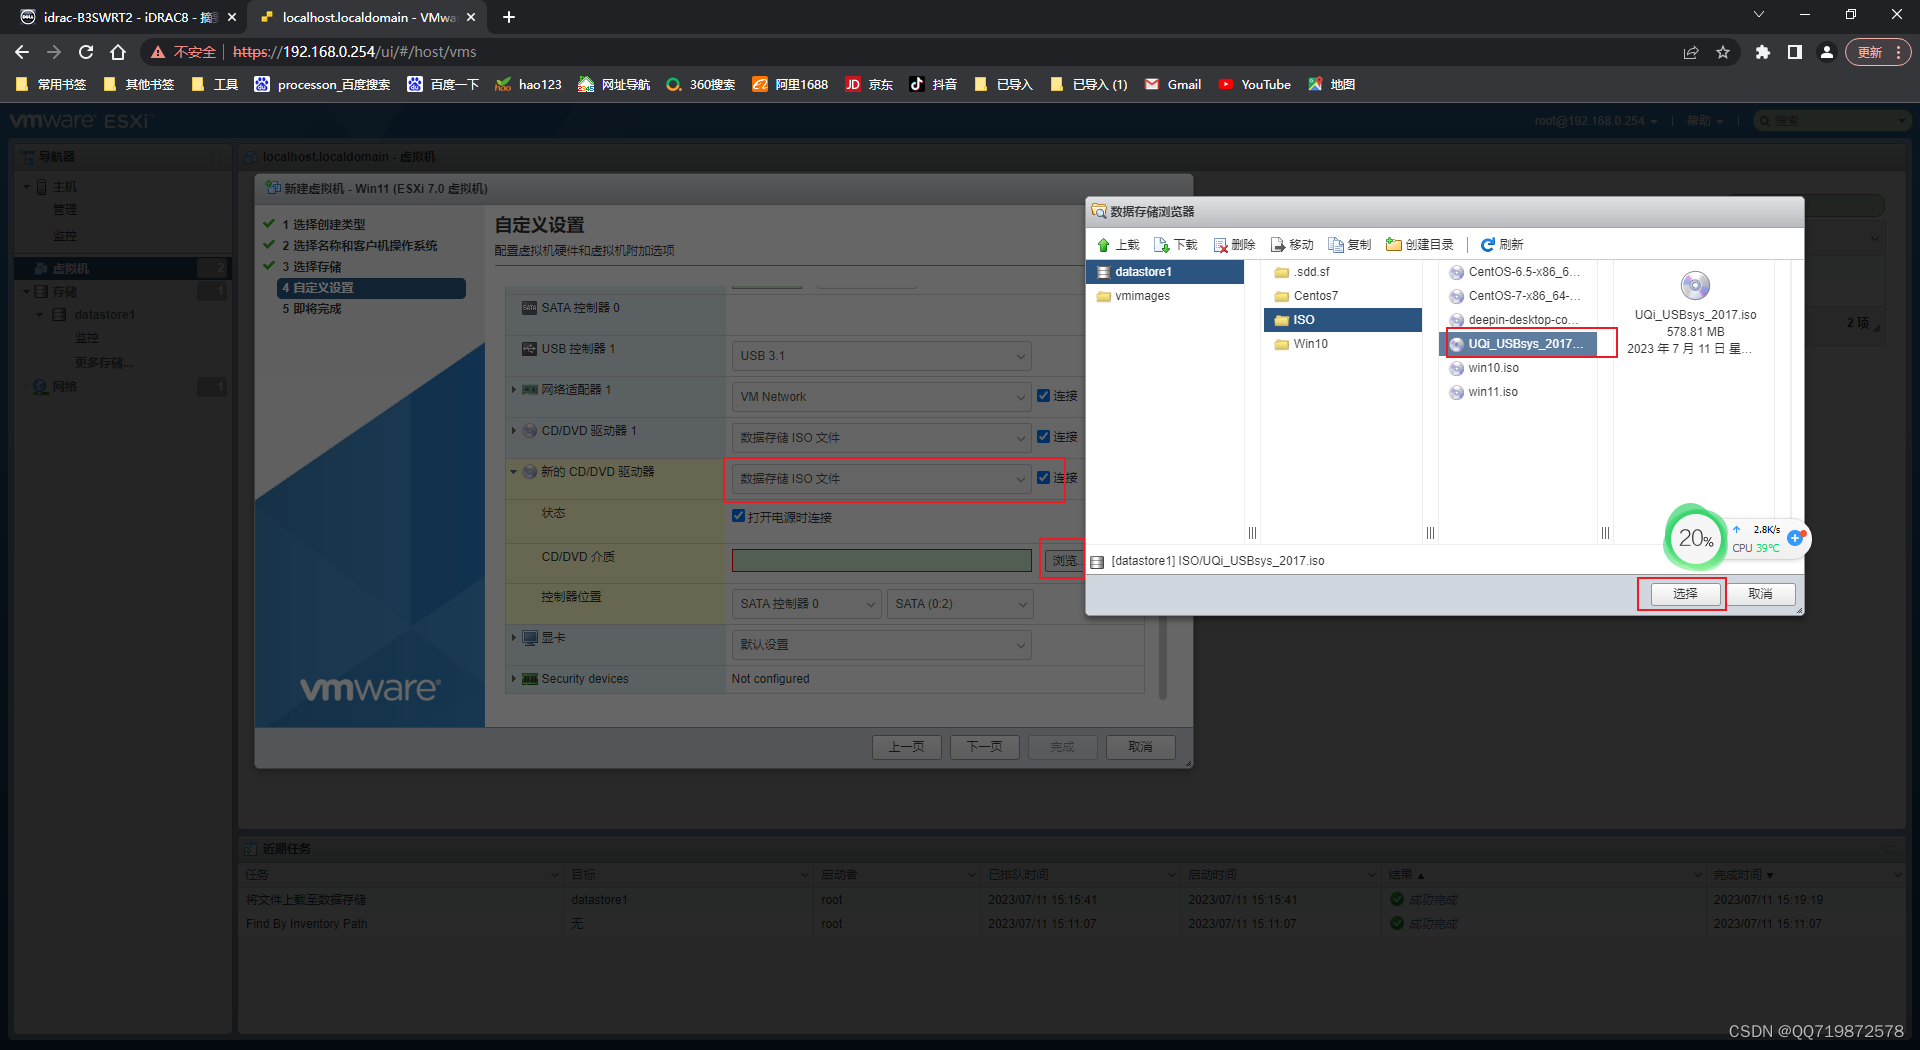Open the .sdd.sf folder

tap(1342, 272)
